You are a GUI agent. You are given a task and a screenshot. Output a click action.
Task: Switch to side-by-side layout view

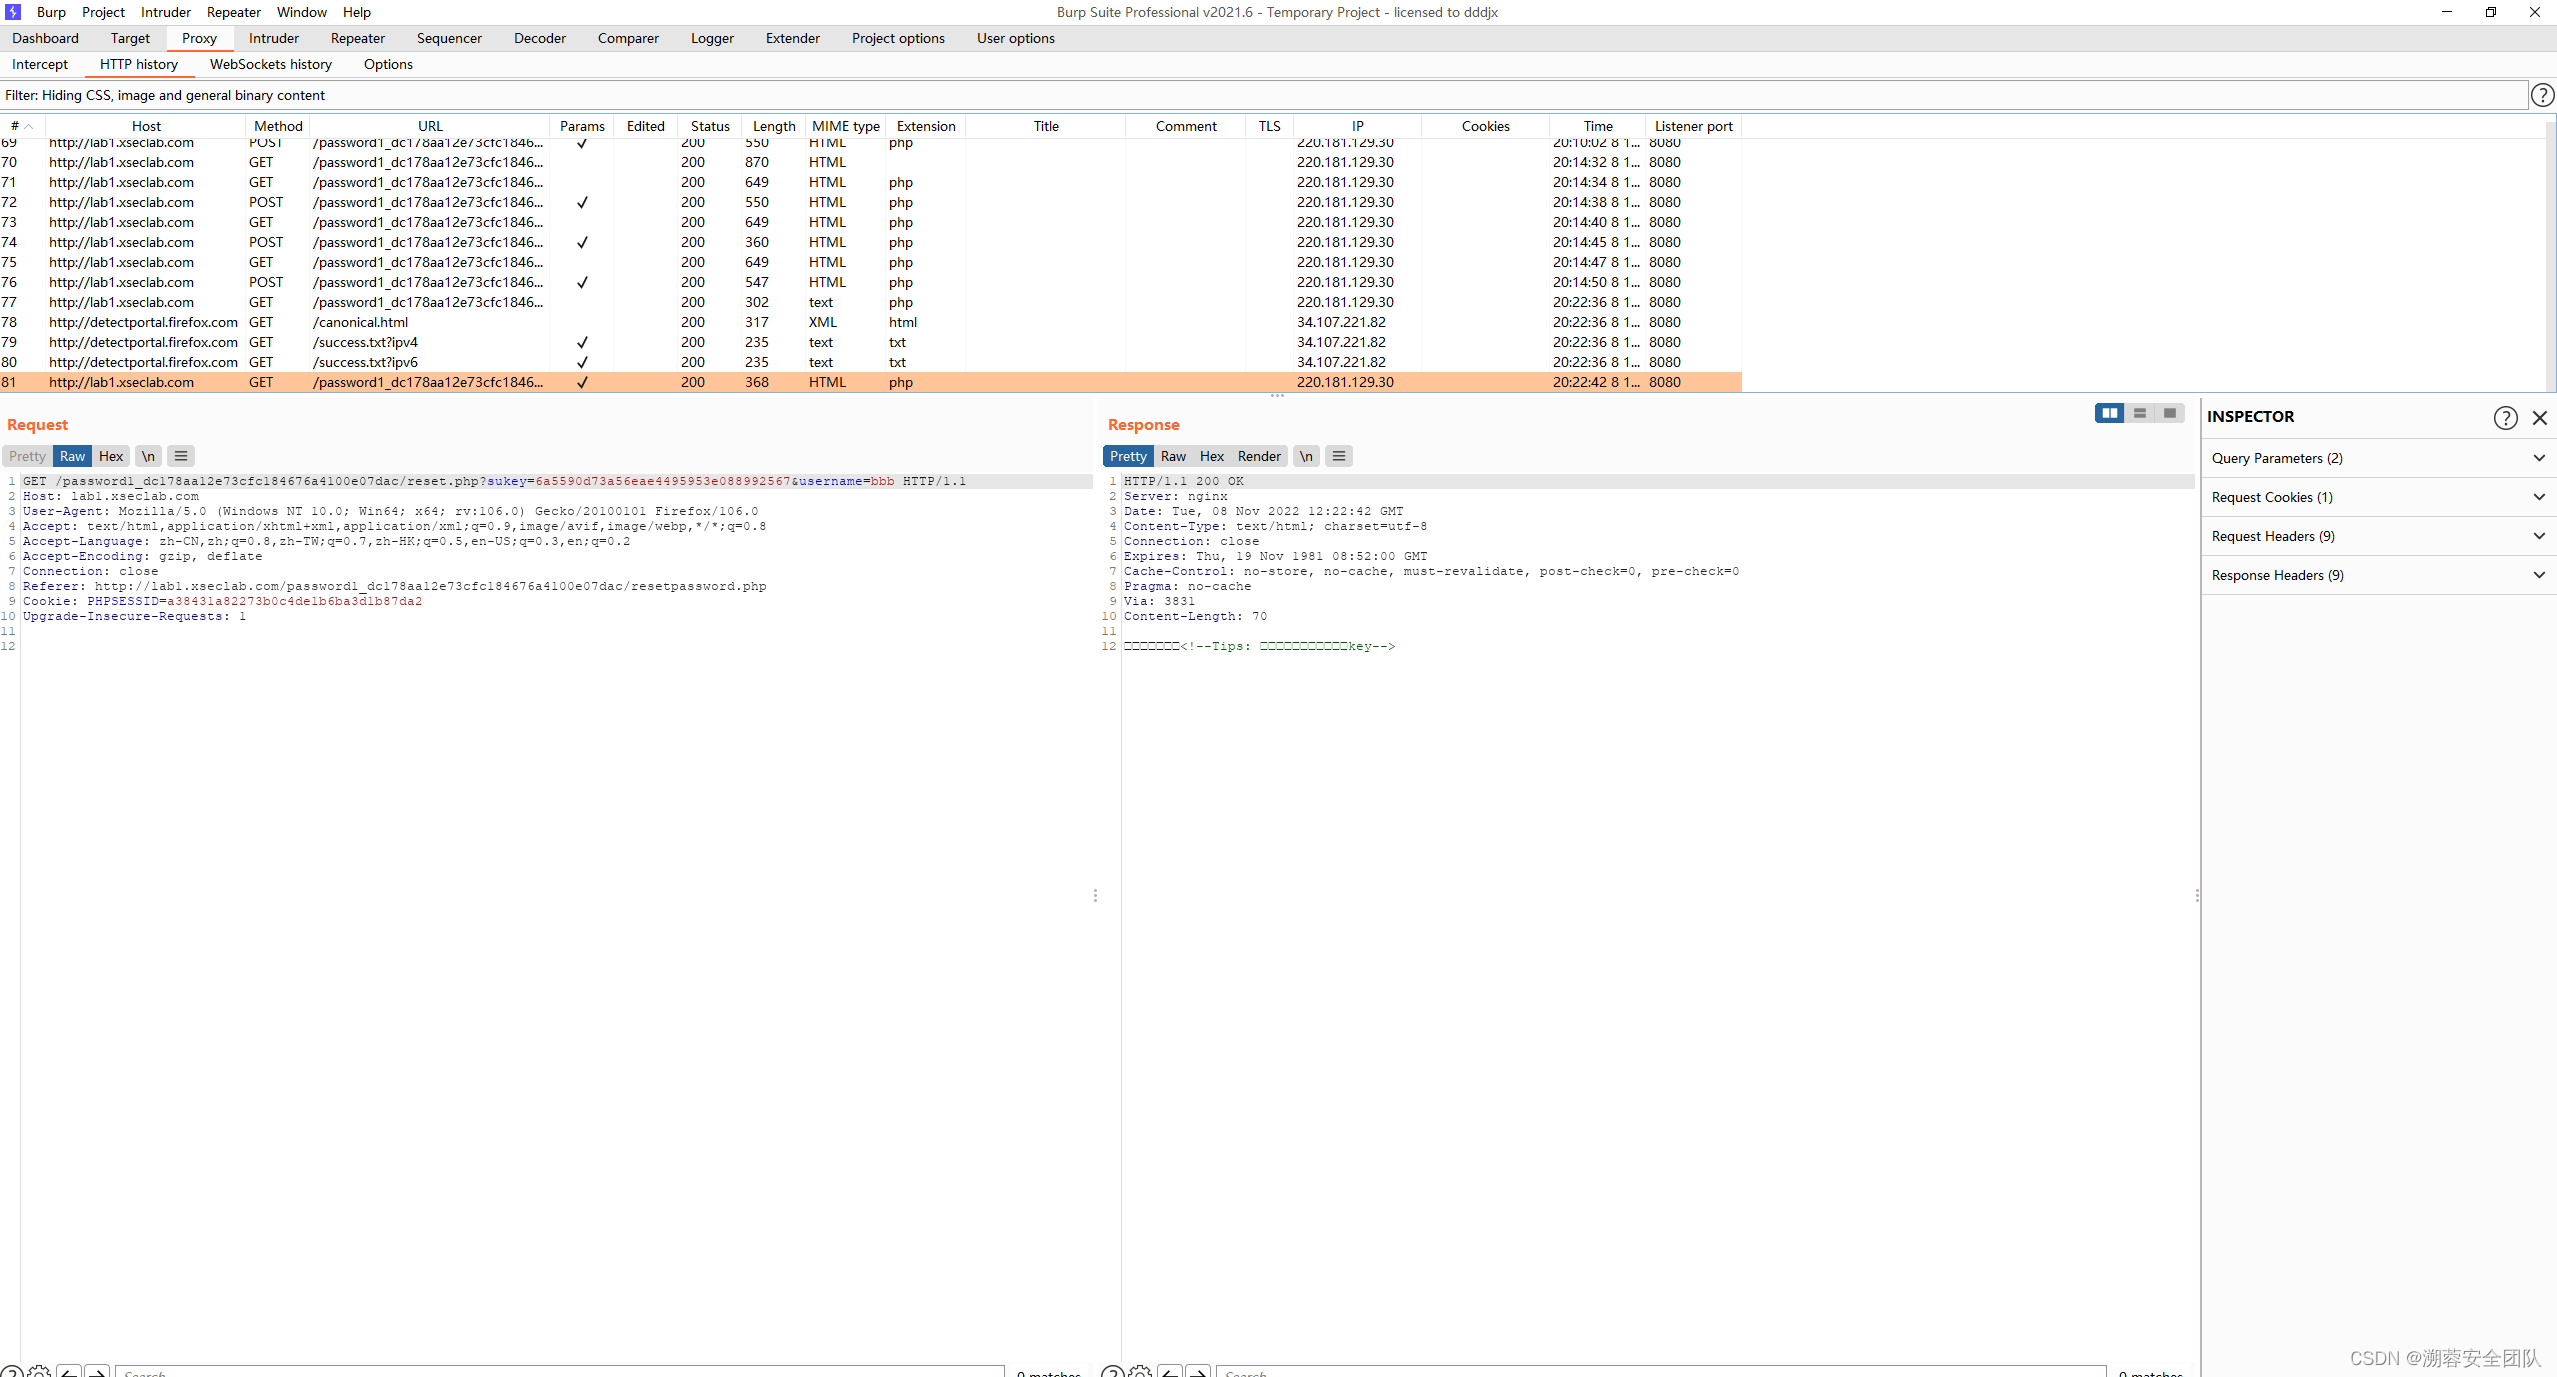point(2109,414)
